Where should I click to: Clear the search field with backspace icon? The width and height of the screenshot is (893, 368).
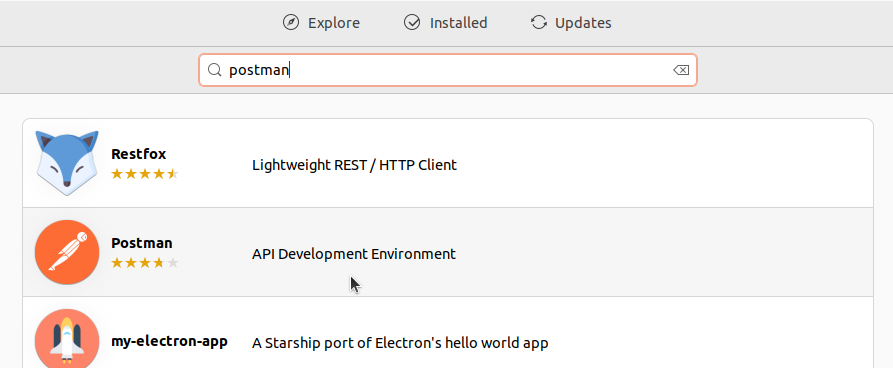click(x=681, y=70)
